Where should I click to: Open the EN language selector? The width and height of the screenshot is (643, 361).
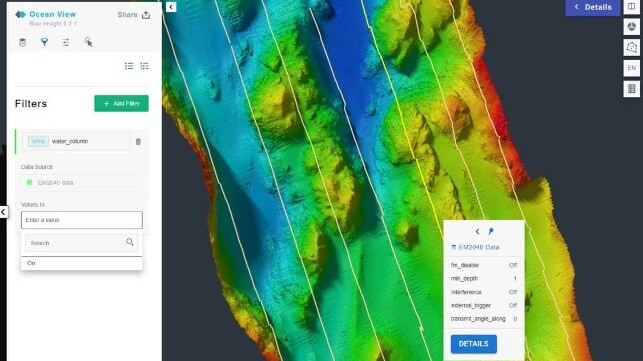[632, 68]
